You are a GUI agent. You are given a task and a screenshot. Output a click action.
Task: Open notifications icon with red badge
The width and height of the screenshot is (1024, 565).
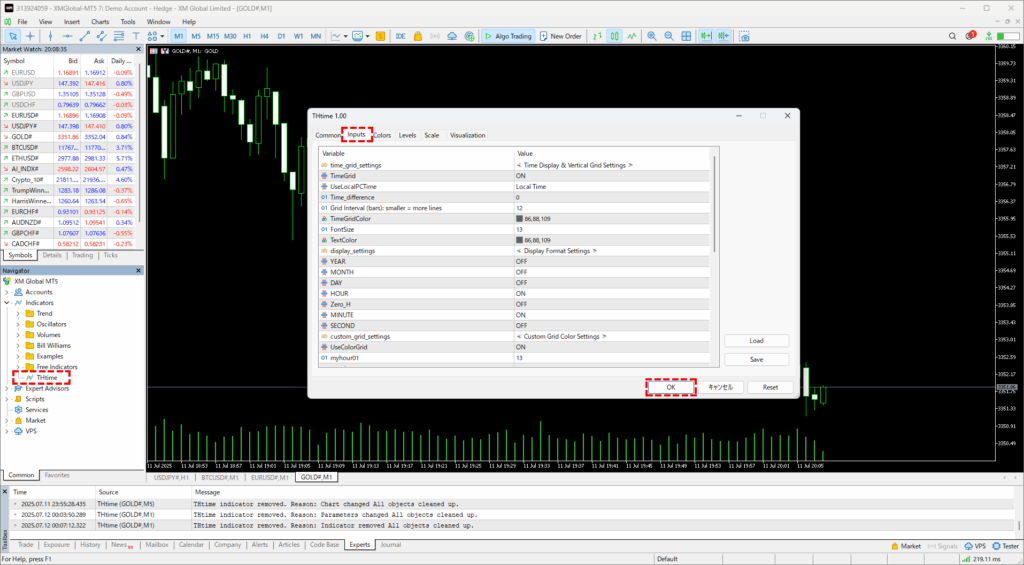pyautogui.click(x=970, y=35)
